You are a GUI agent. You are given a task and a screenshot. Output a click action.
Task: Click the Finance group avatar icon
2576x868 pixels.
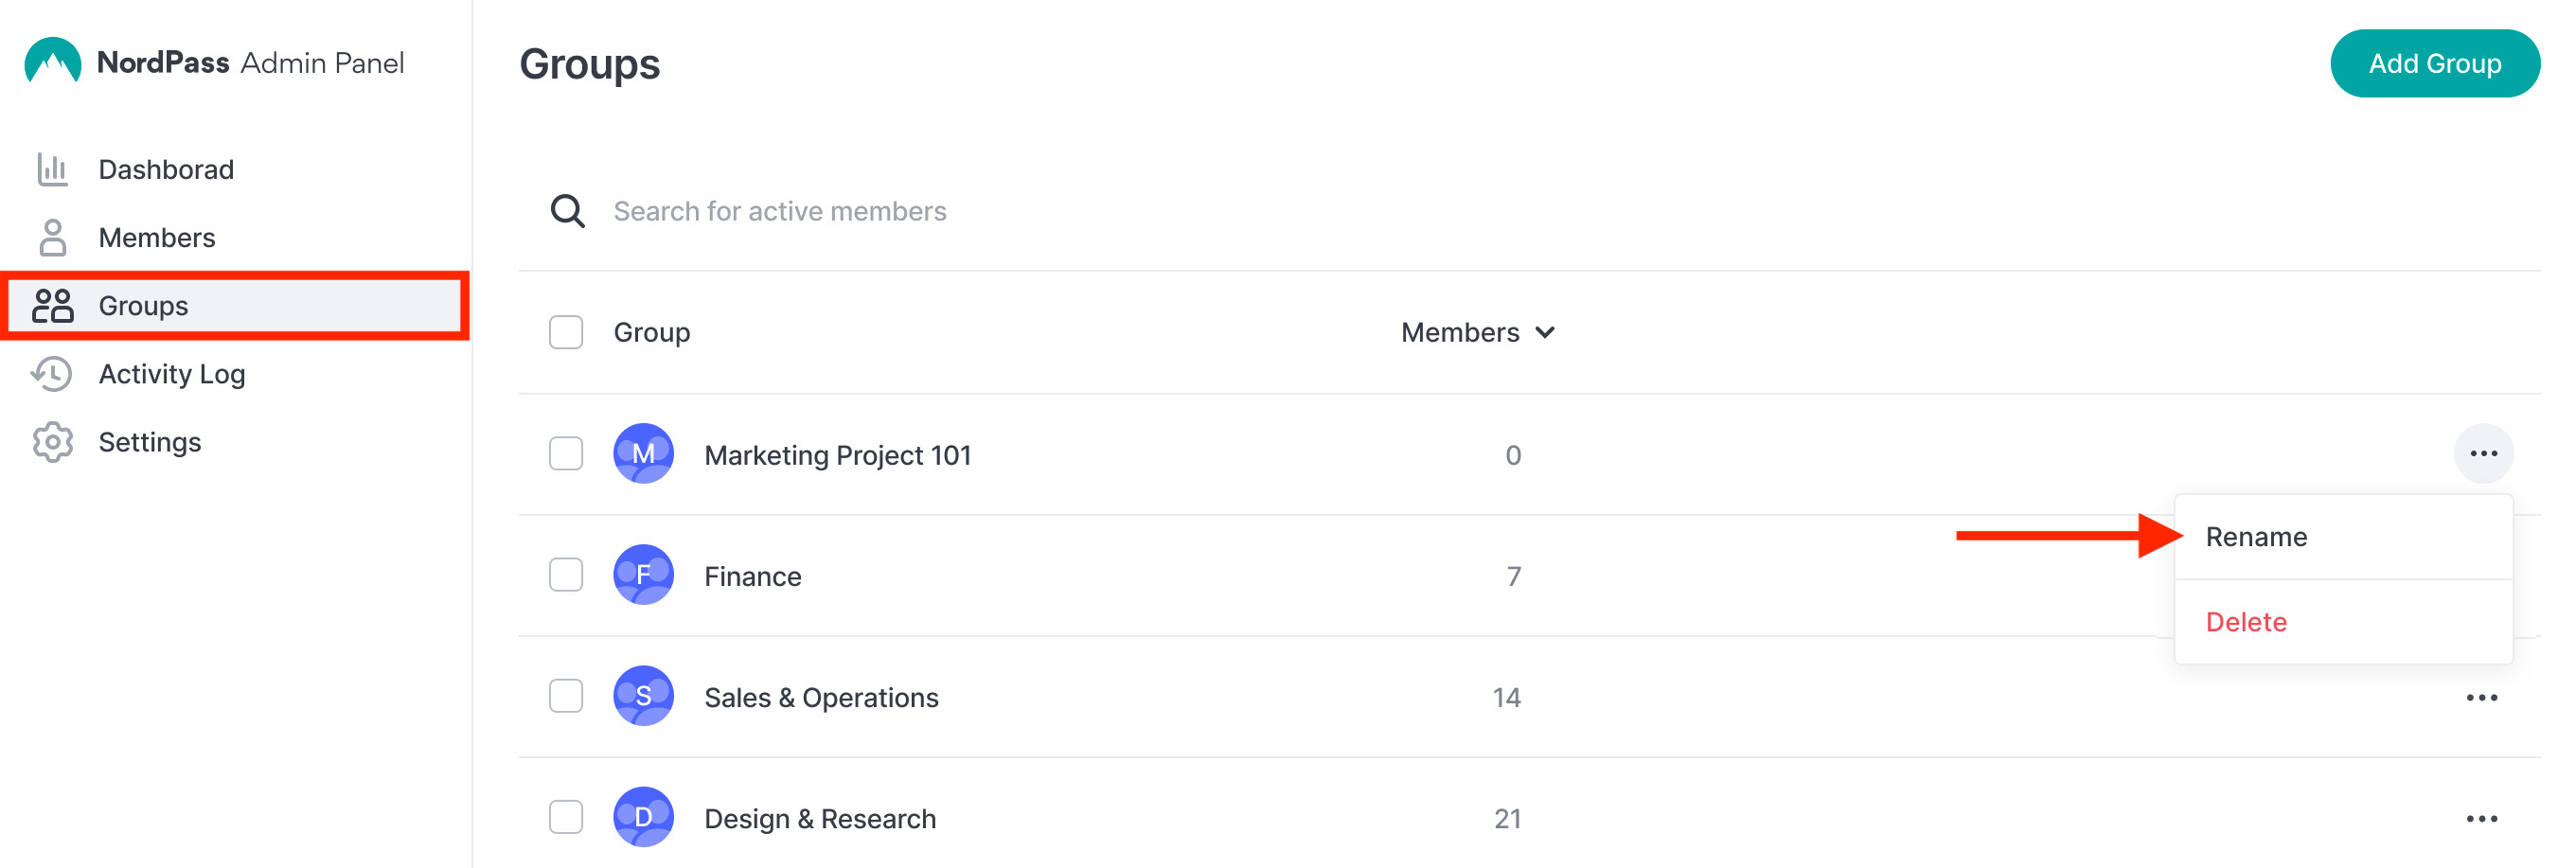coord(643,575)
